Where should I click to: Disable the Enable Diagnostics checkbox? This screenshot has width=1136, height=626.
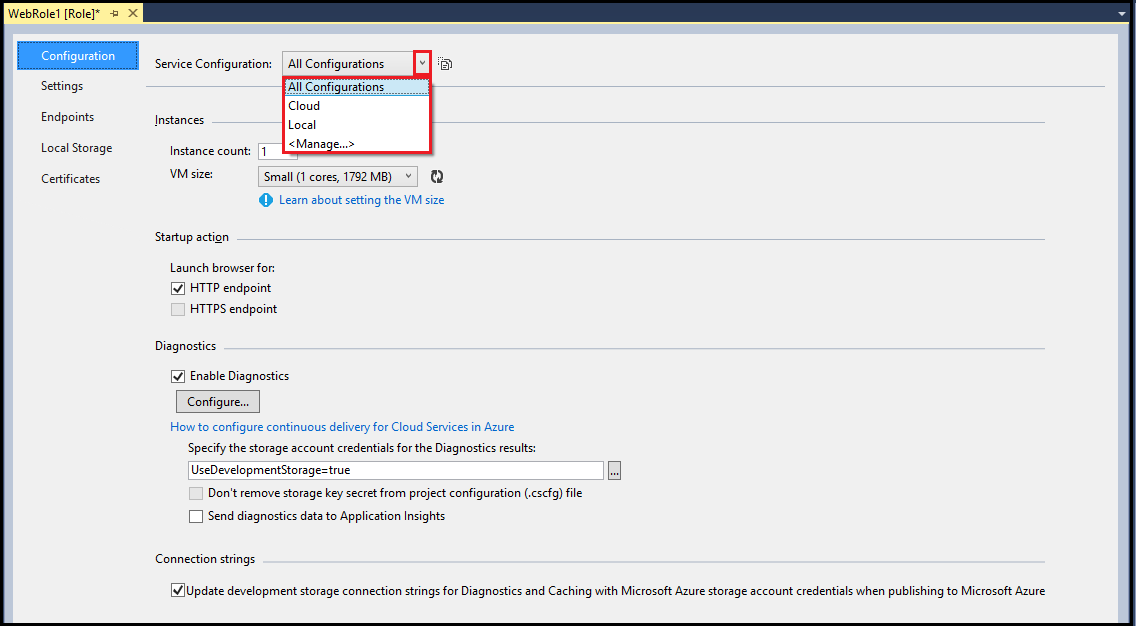(x=177, y=376)
